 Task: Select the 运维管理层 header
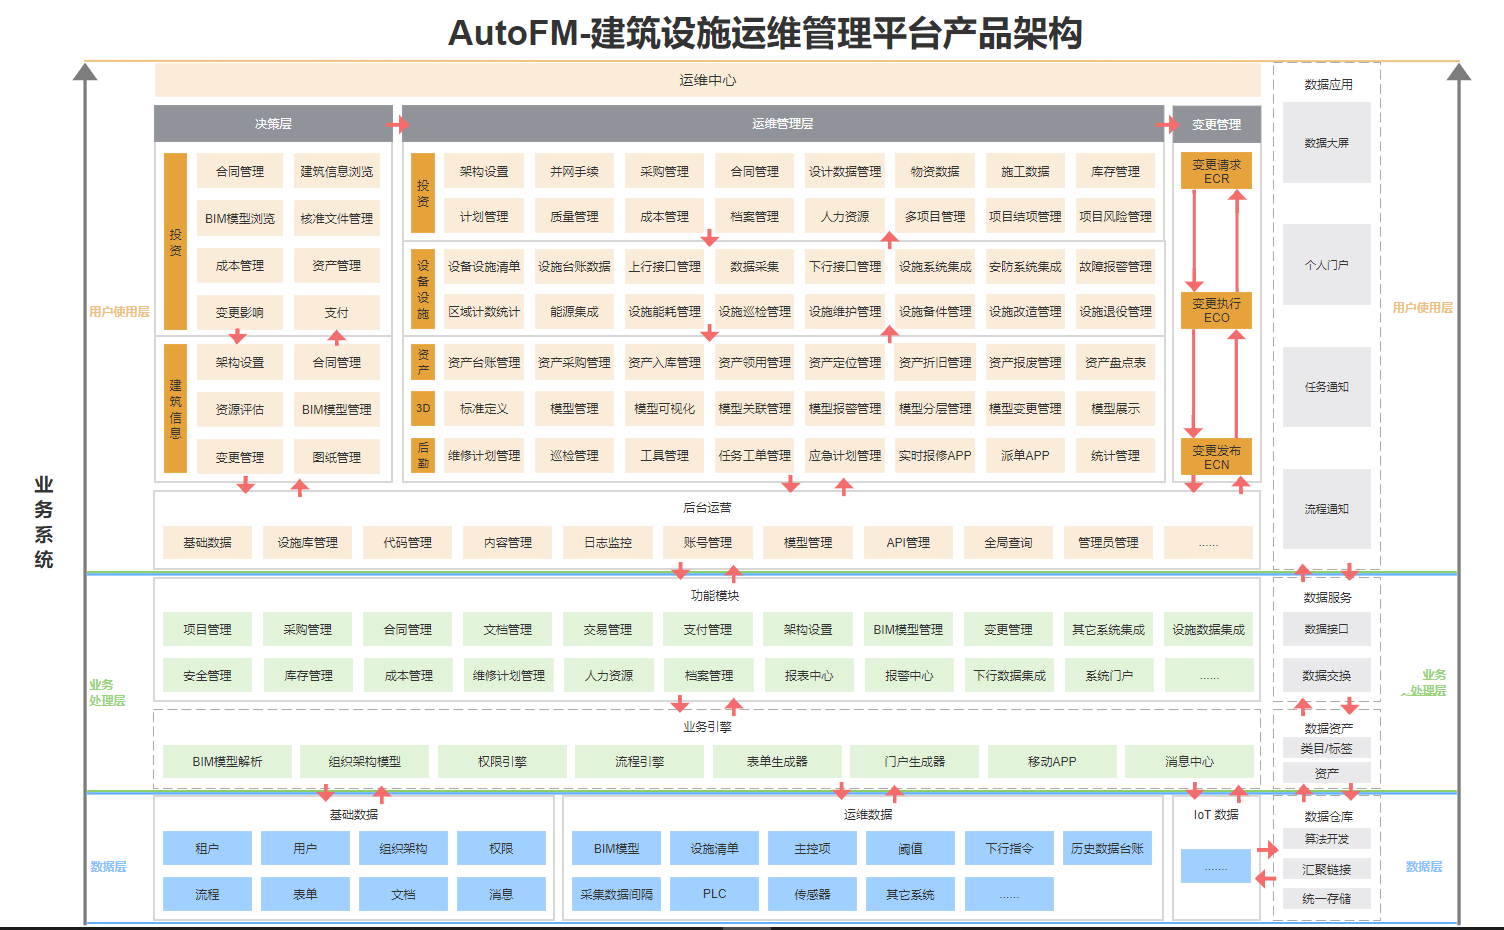(x=783, y=124)
